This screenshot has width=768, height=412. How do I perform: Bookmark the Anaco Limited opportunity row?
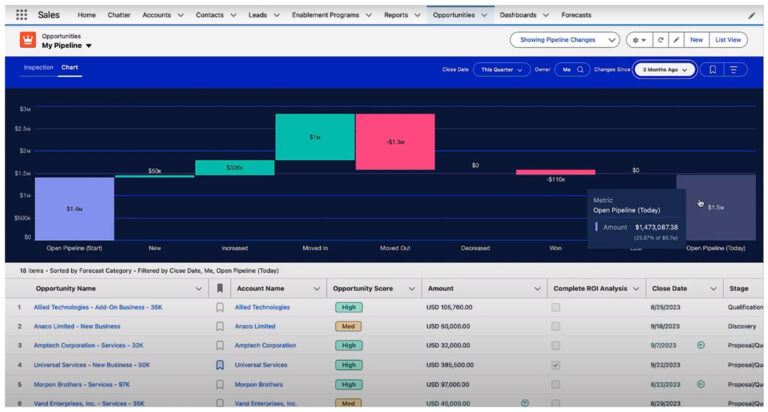point(220,326)
